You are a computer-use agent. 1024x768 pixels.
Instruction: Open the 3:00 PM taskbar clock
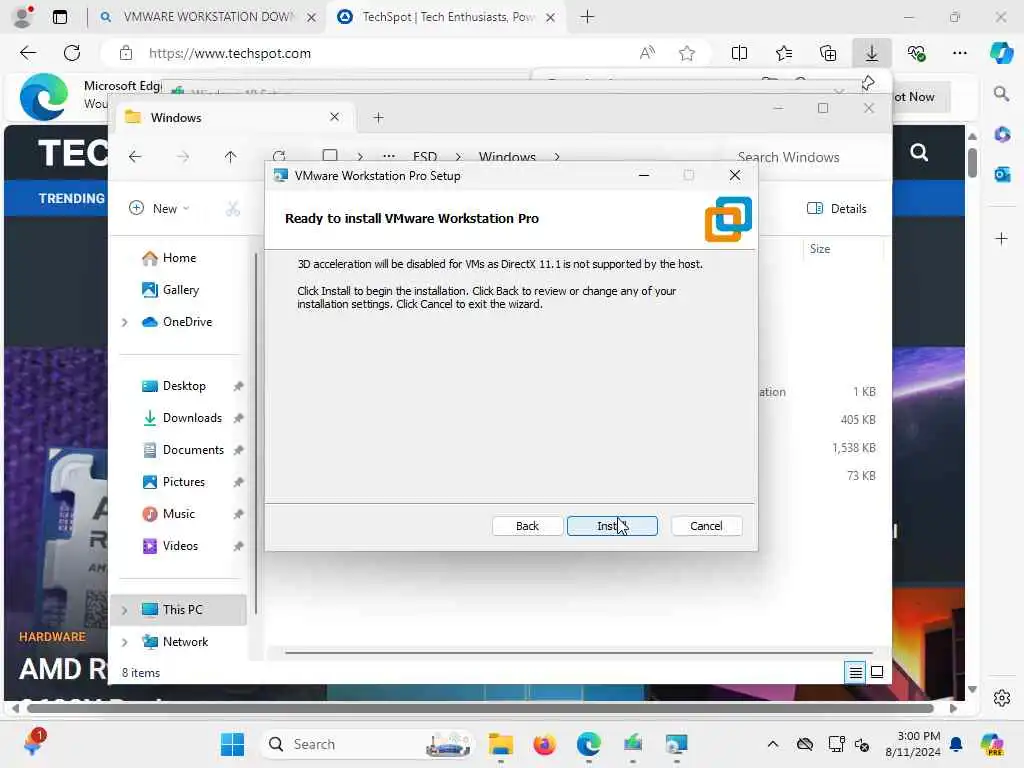pyautogui.click(x=912, y=744)
